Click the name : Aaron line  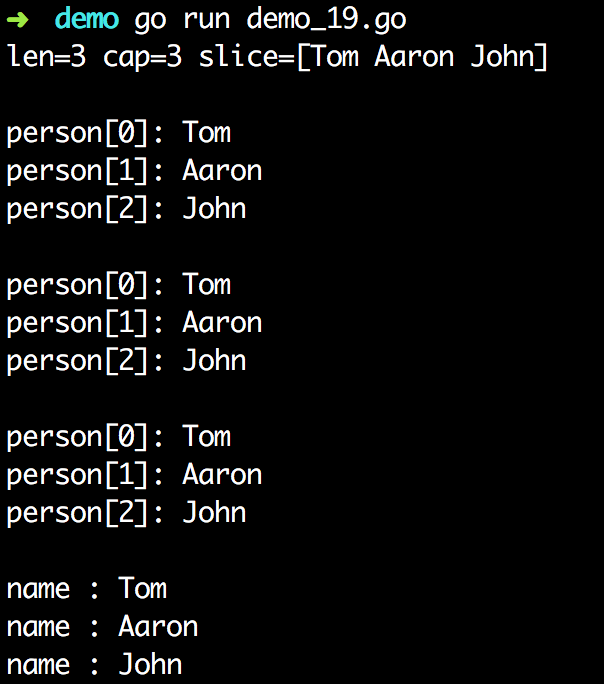(102, 626)
